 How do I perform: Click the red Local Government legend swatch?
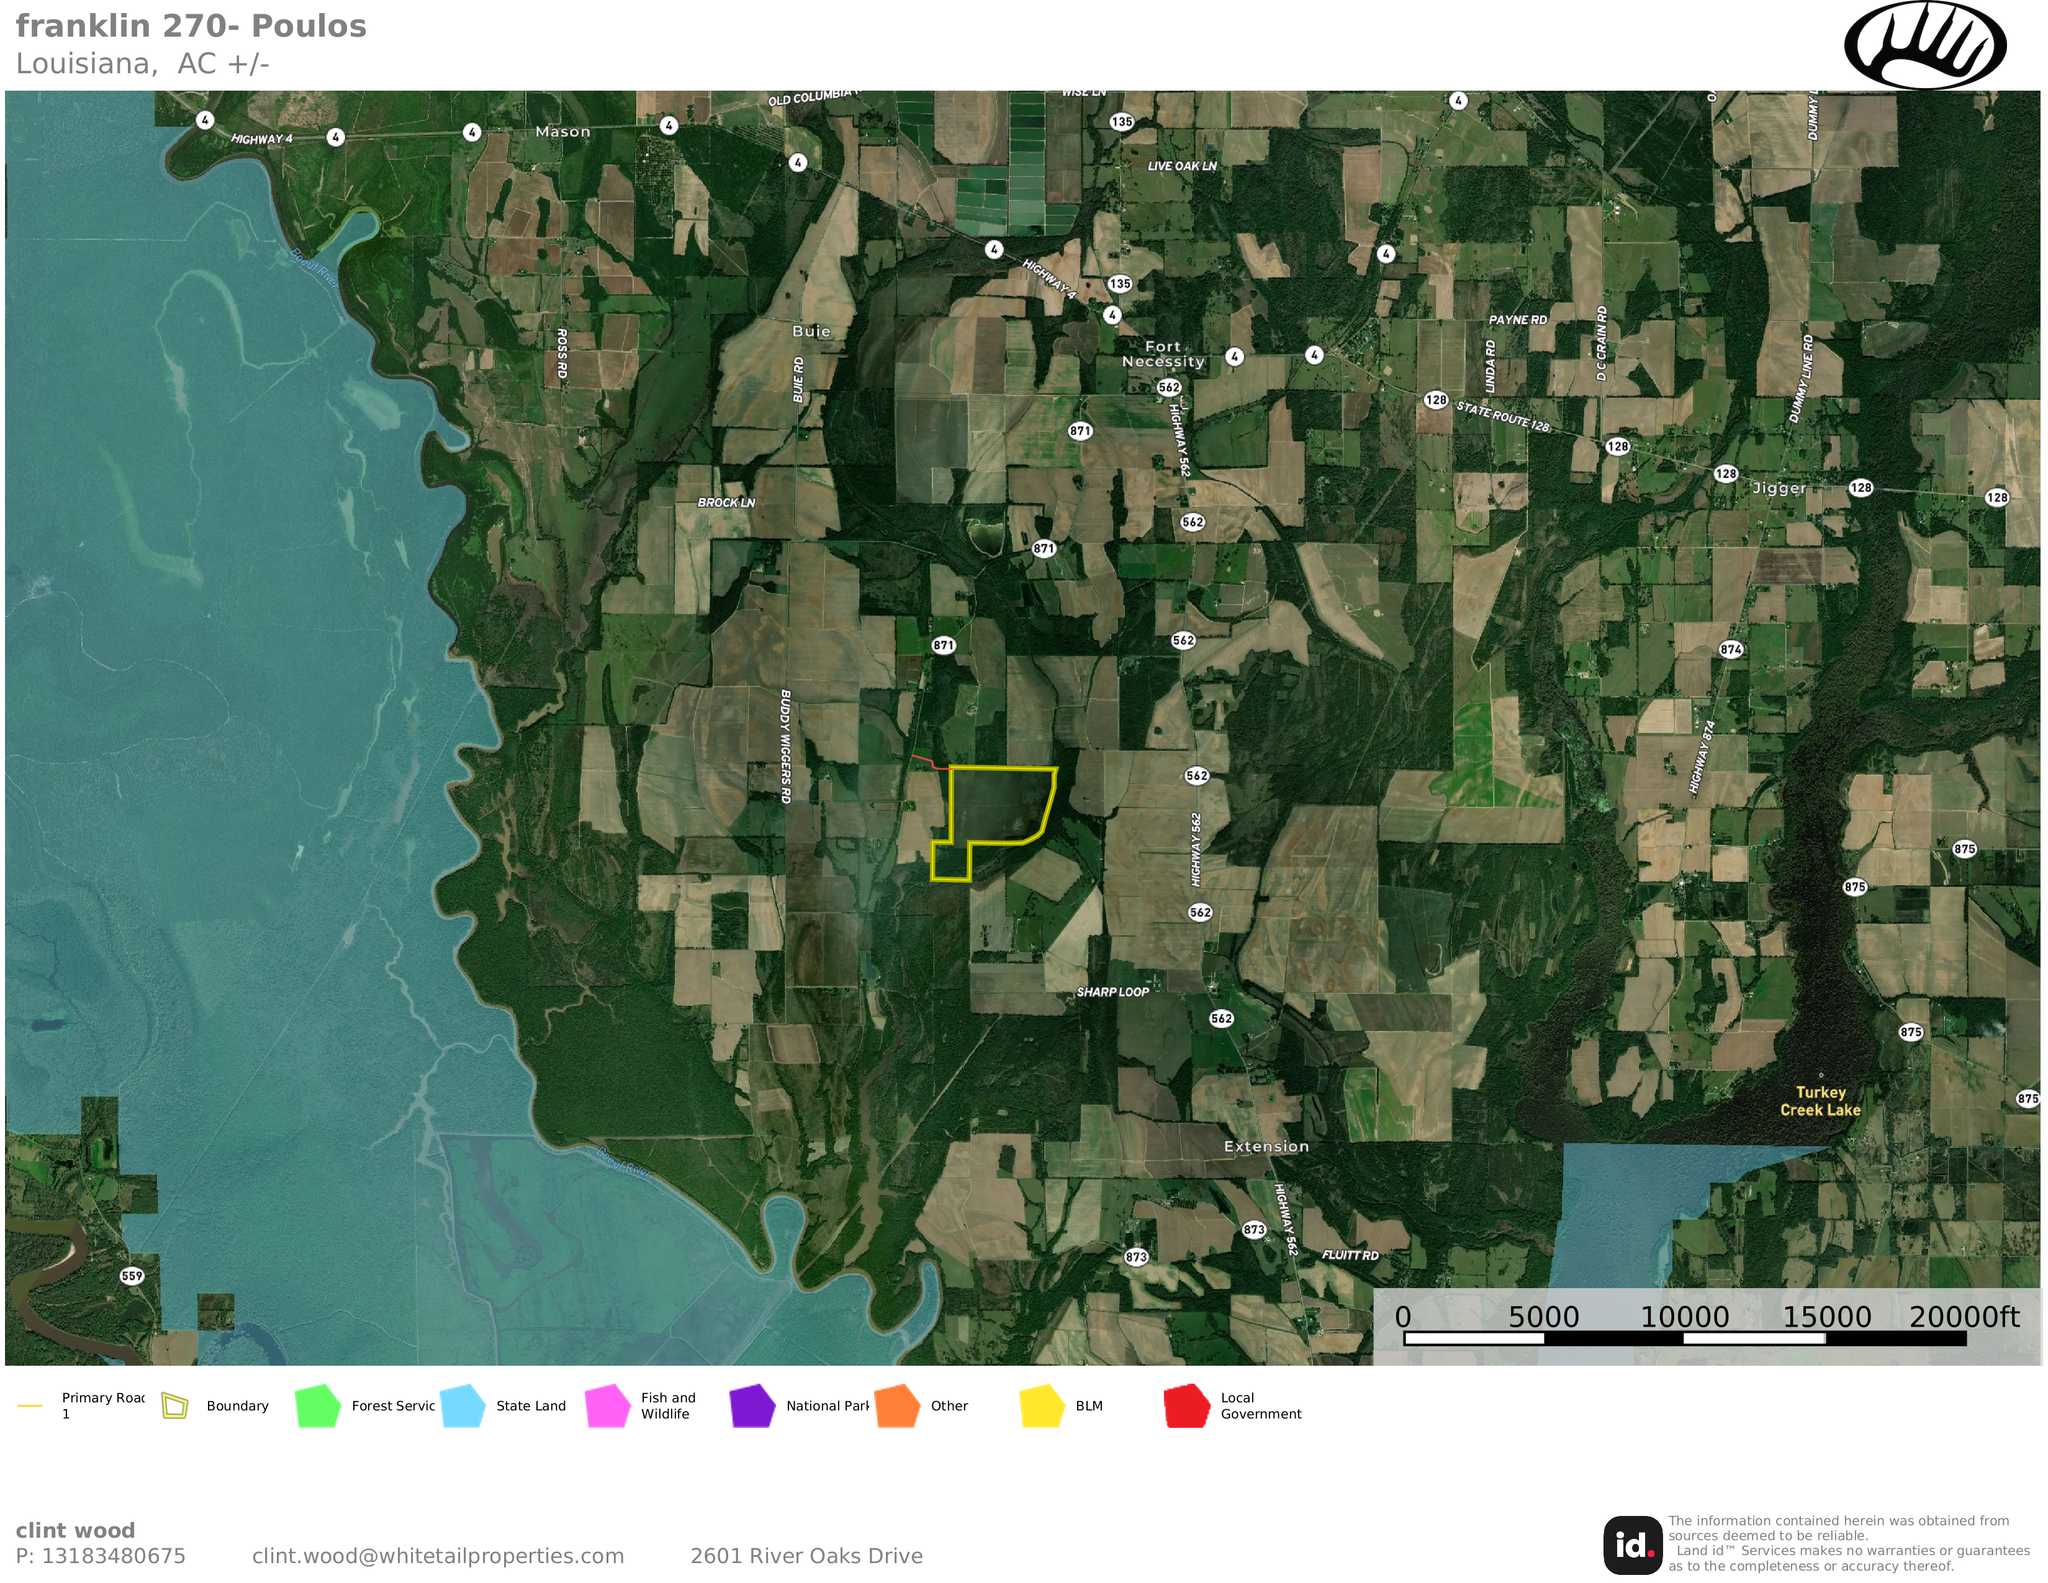1187,1406
